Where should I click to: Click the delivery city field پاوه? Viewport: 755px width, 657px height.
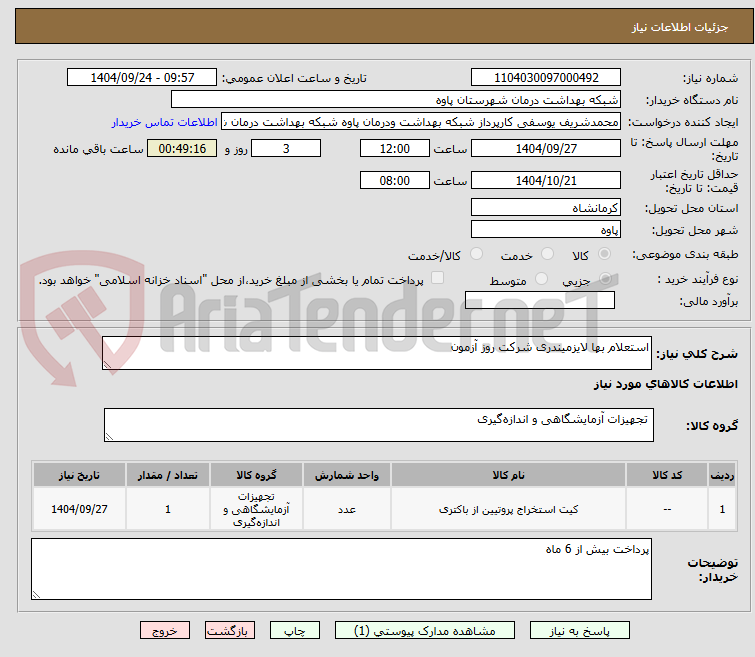tap(546, 230)
